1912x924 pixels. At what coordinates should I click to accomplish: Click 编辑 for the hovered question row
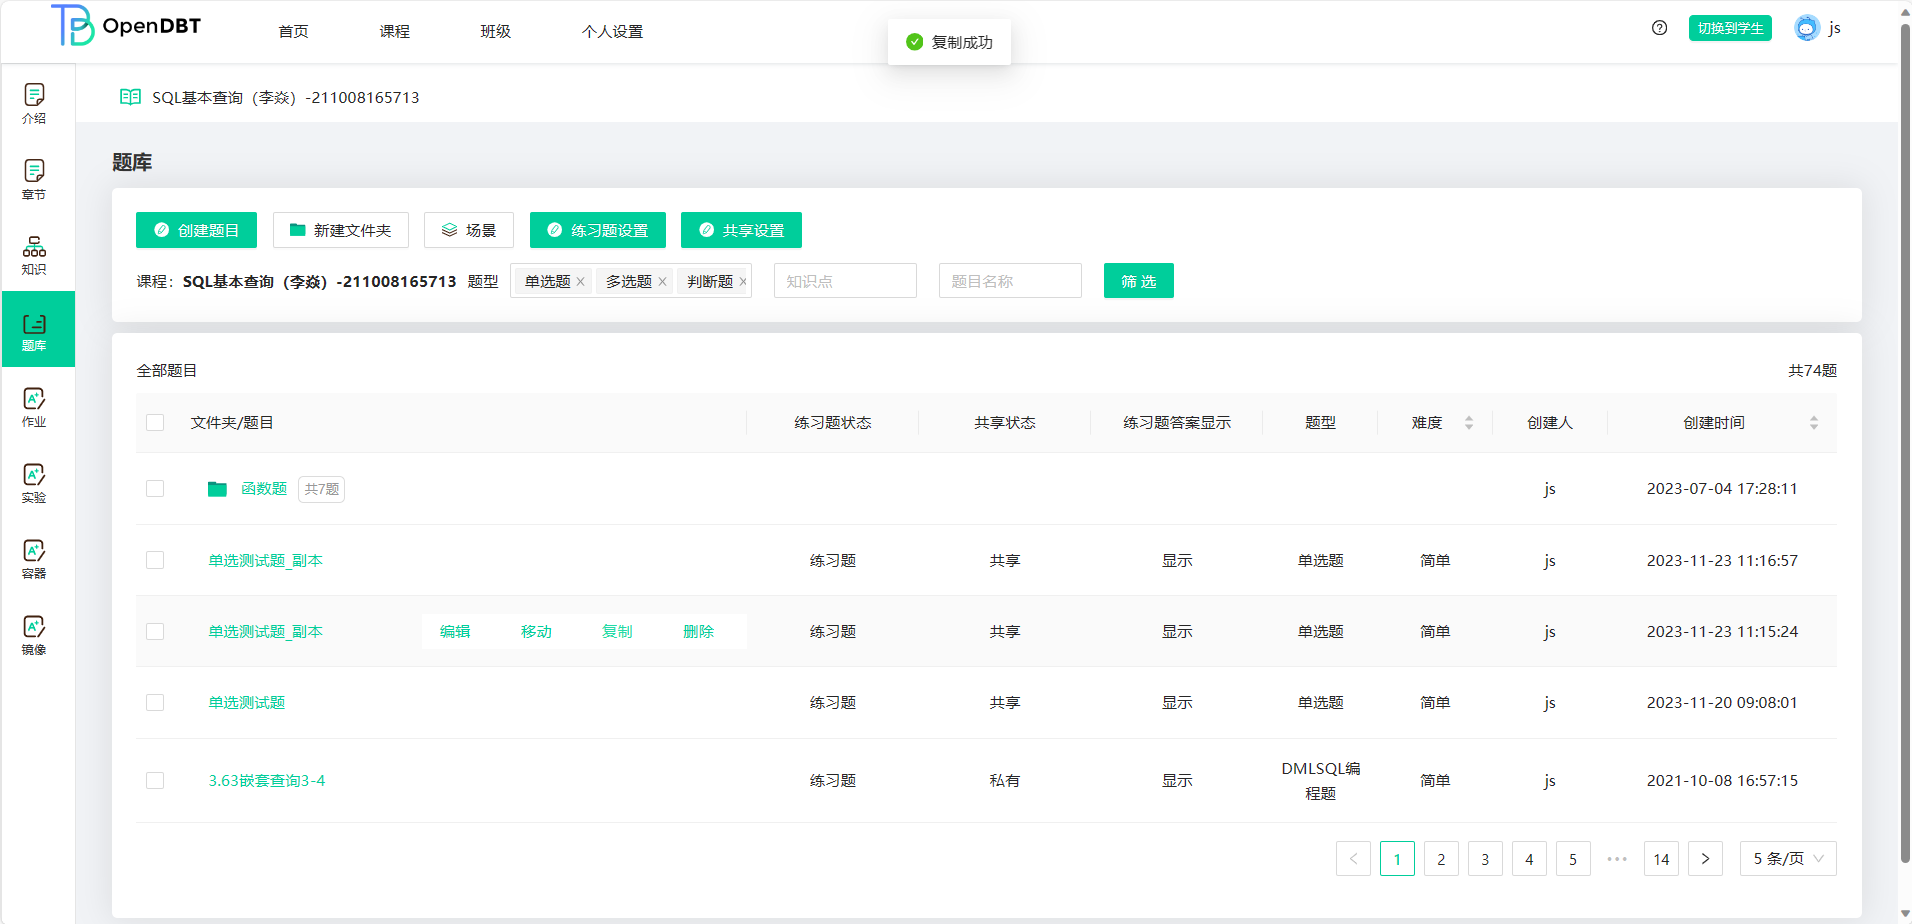pos(455,632)
